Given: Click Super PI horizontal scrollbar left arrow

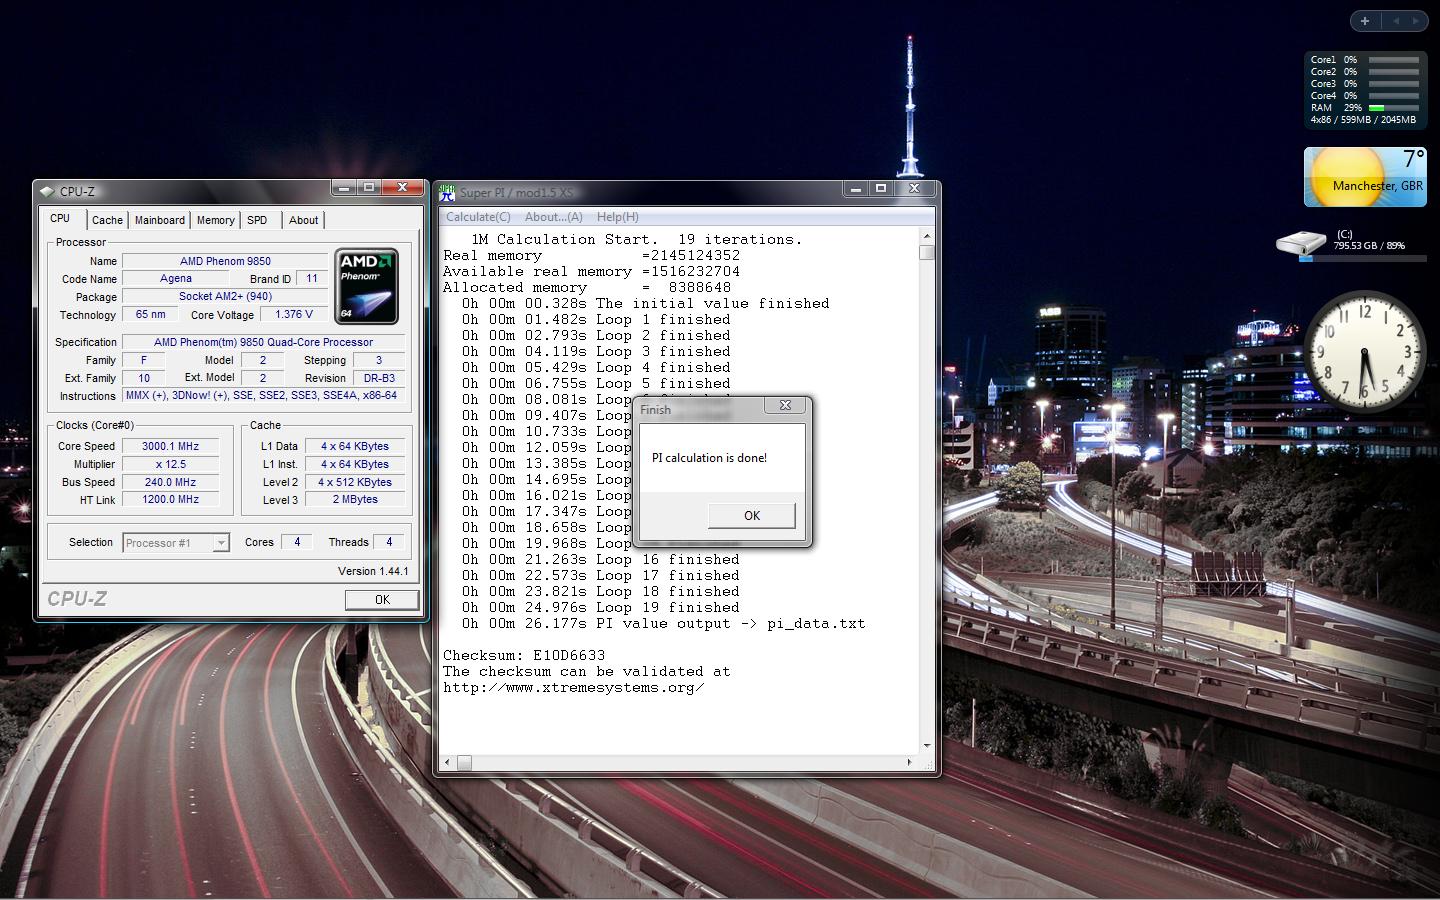Looking at the screenshot, I should 449,763.
